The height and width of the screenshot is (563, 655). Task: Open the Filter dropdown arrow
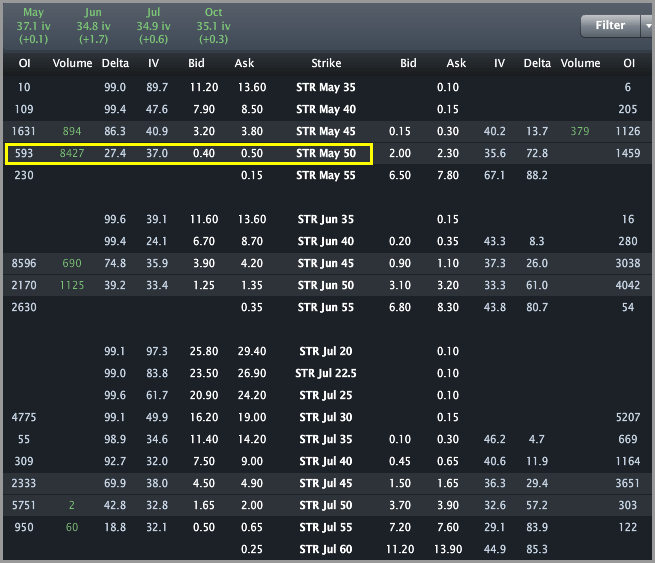[x=647, y=26]
